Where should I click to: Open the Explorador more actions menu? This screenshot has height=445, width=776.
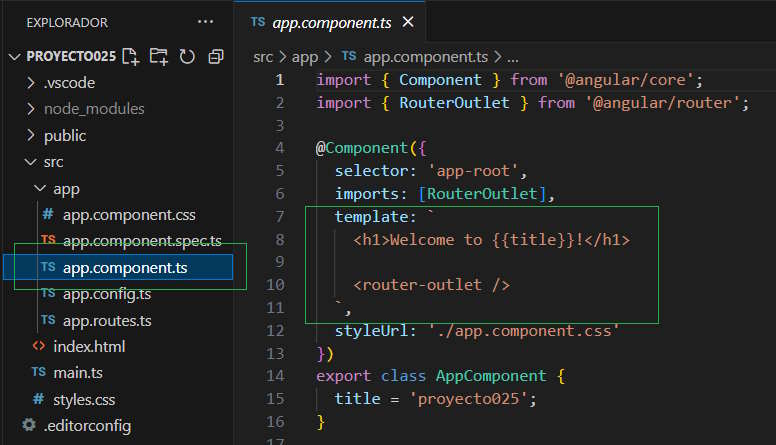point(205,22)
